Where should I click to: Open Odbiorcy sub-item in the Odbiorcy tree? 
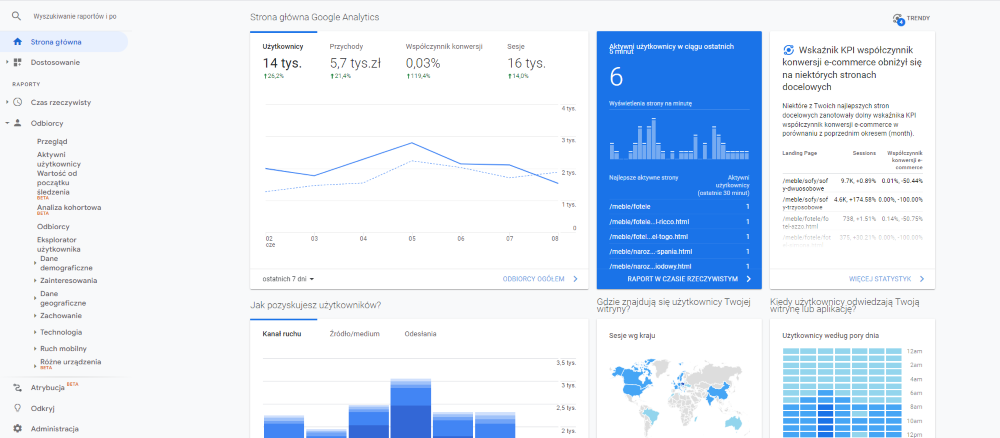[x=53, y=226]
